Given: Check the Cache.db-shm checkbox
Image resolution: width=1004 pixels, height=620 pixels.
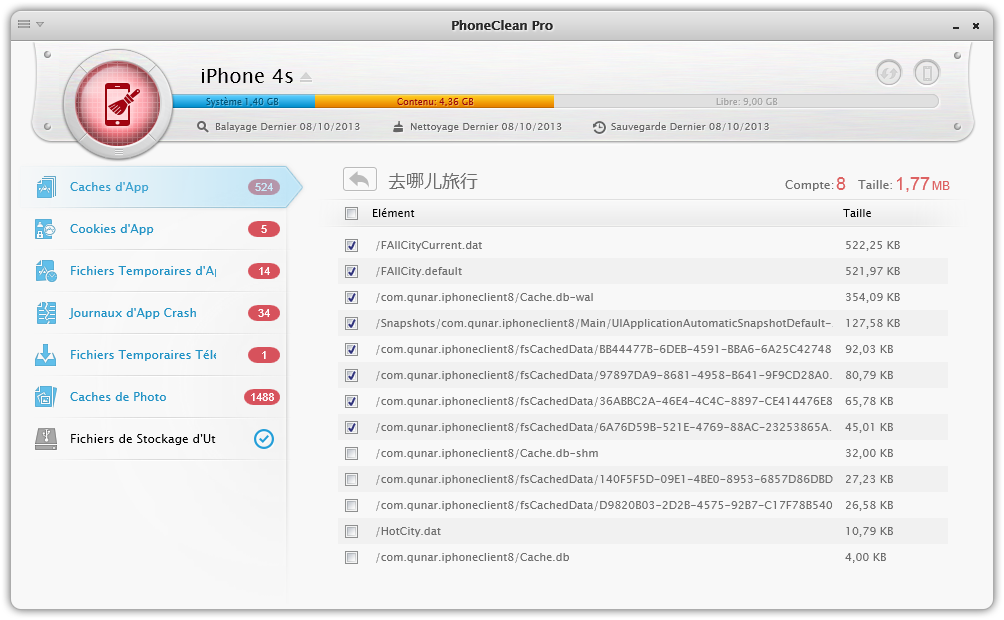Looking at the screenshot, I should [x=352, y=453].
